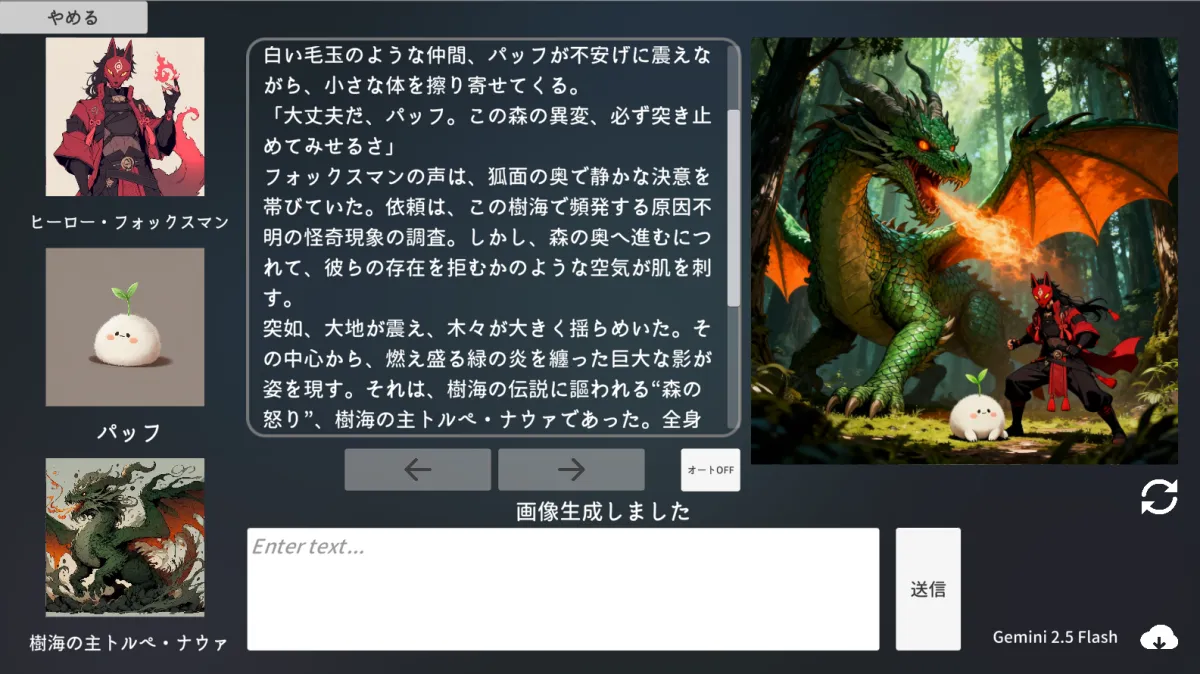Screen dimensions: 1200x674
Task: Click the Gemini 2.5 Flash model label
Action: 1055,637
